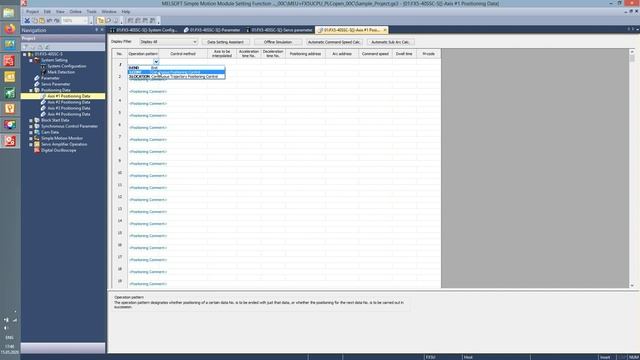This screenshot has height=360, width=640.
Task: Click the Operation pattern cell dropdown arrow
Action: (x=156, y=62)
